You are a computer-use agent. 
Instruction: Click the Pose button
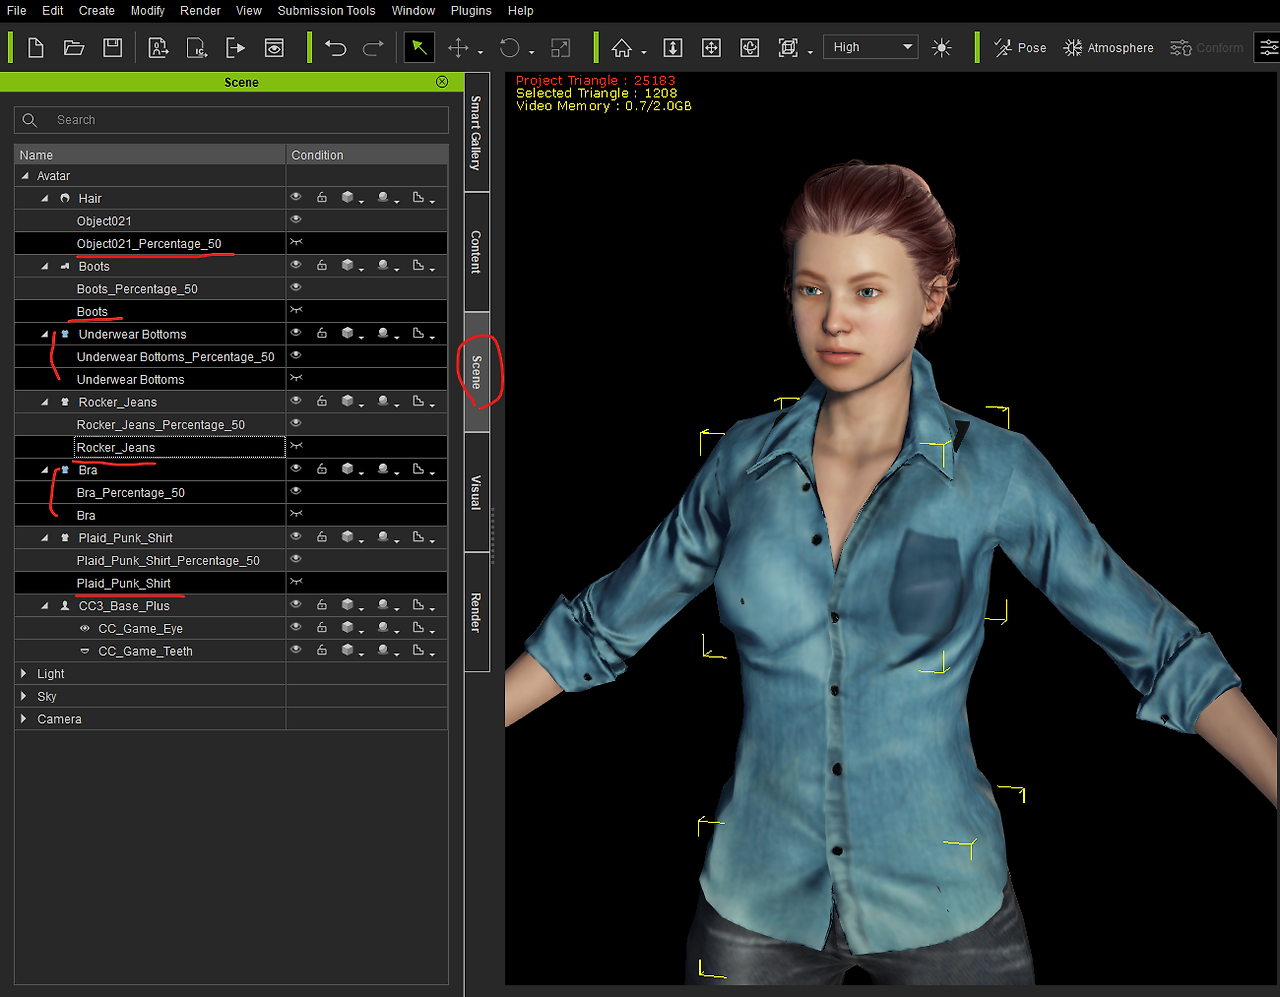[1020, 48]
